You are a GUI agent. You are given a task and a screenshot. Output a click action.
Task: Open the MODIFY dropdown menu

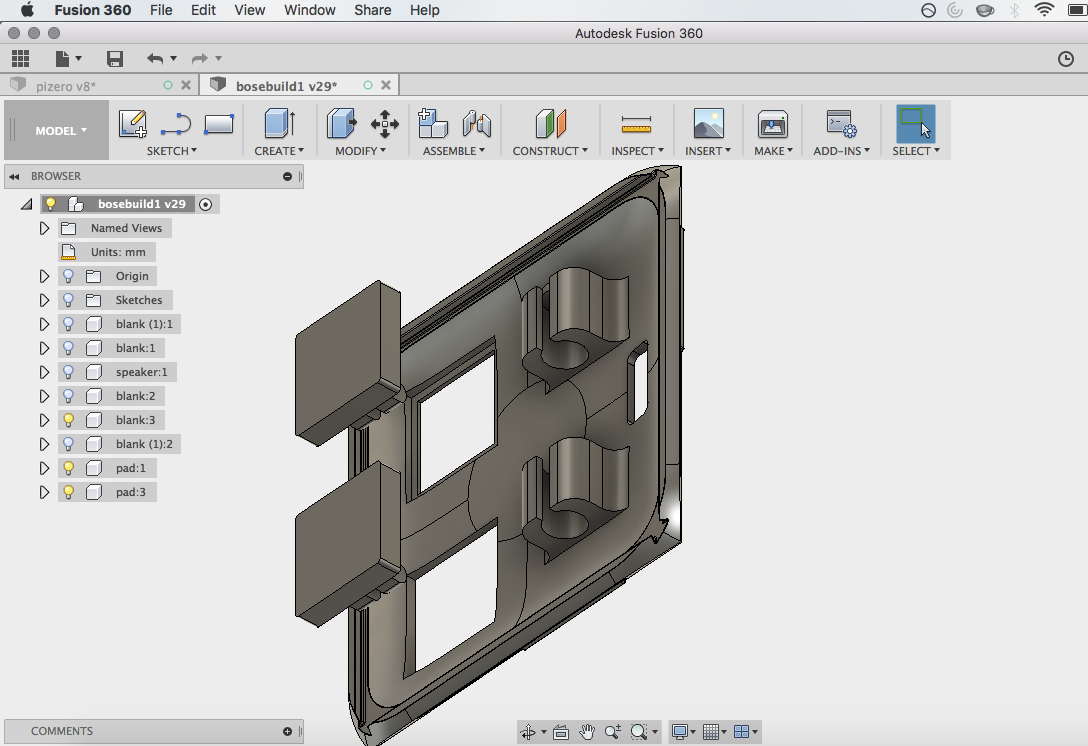[x=360, y=151]
